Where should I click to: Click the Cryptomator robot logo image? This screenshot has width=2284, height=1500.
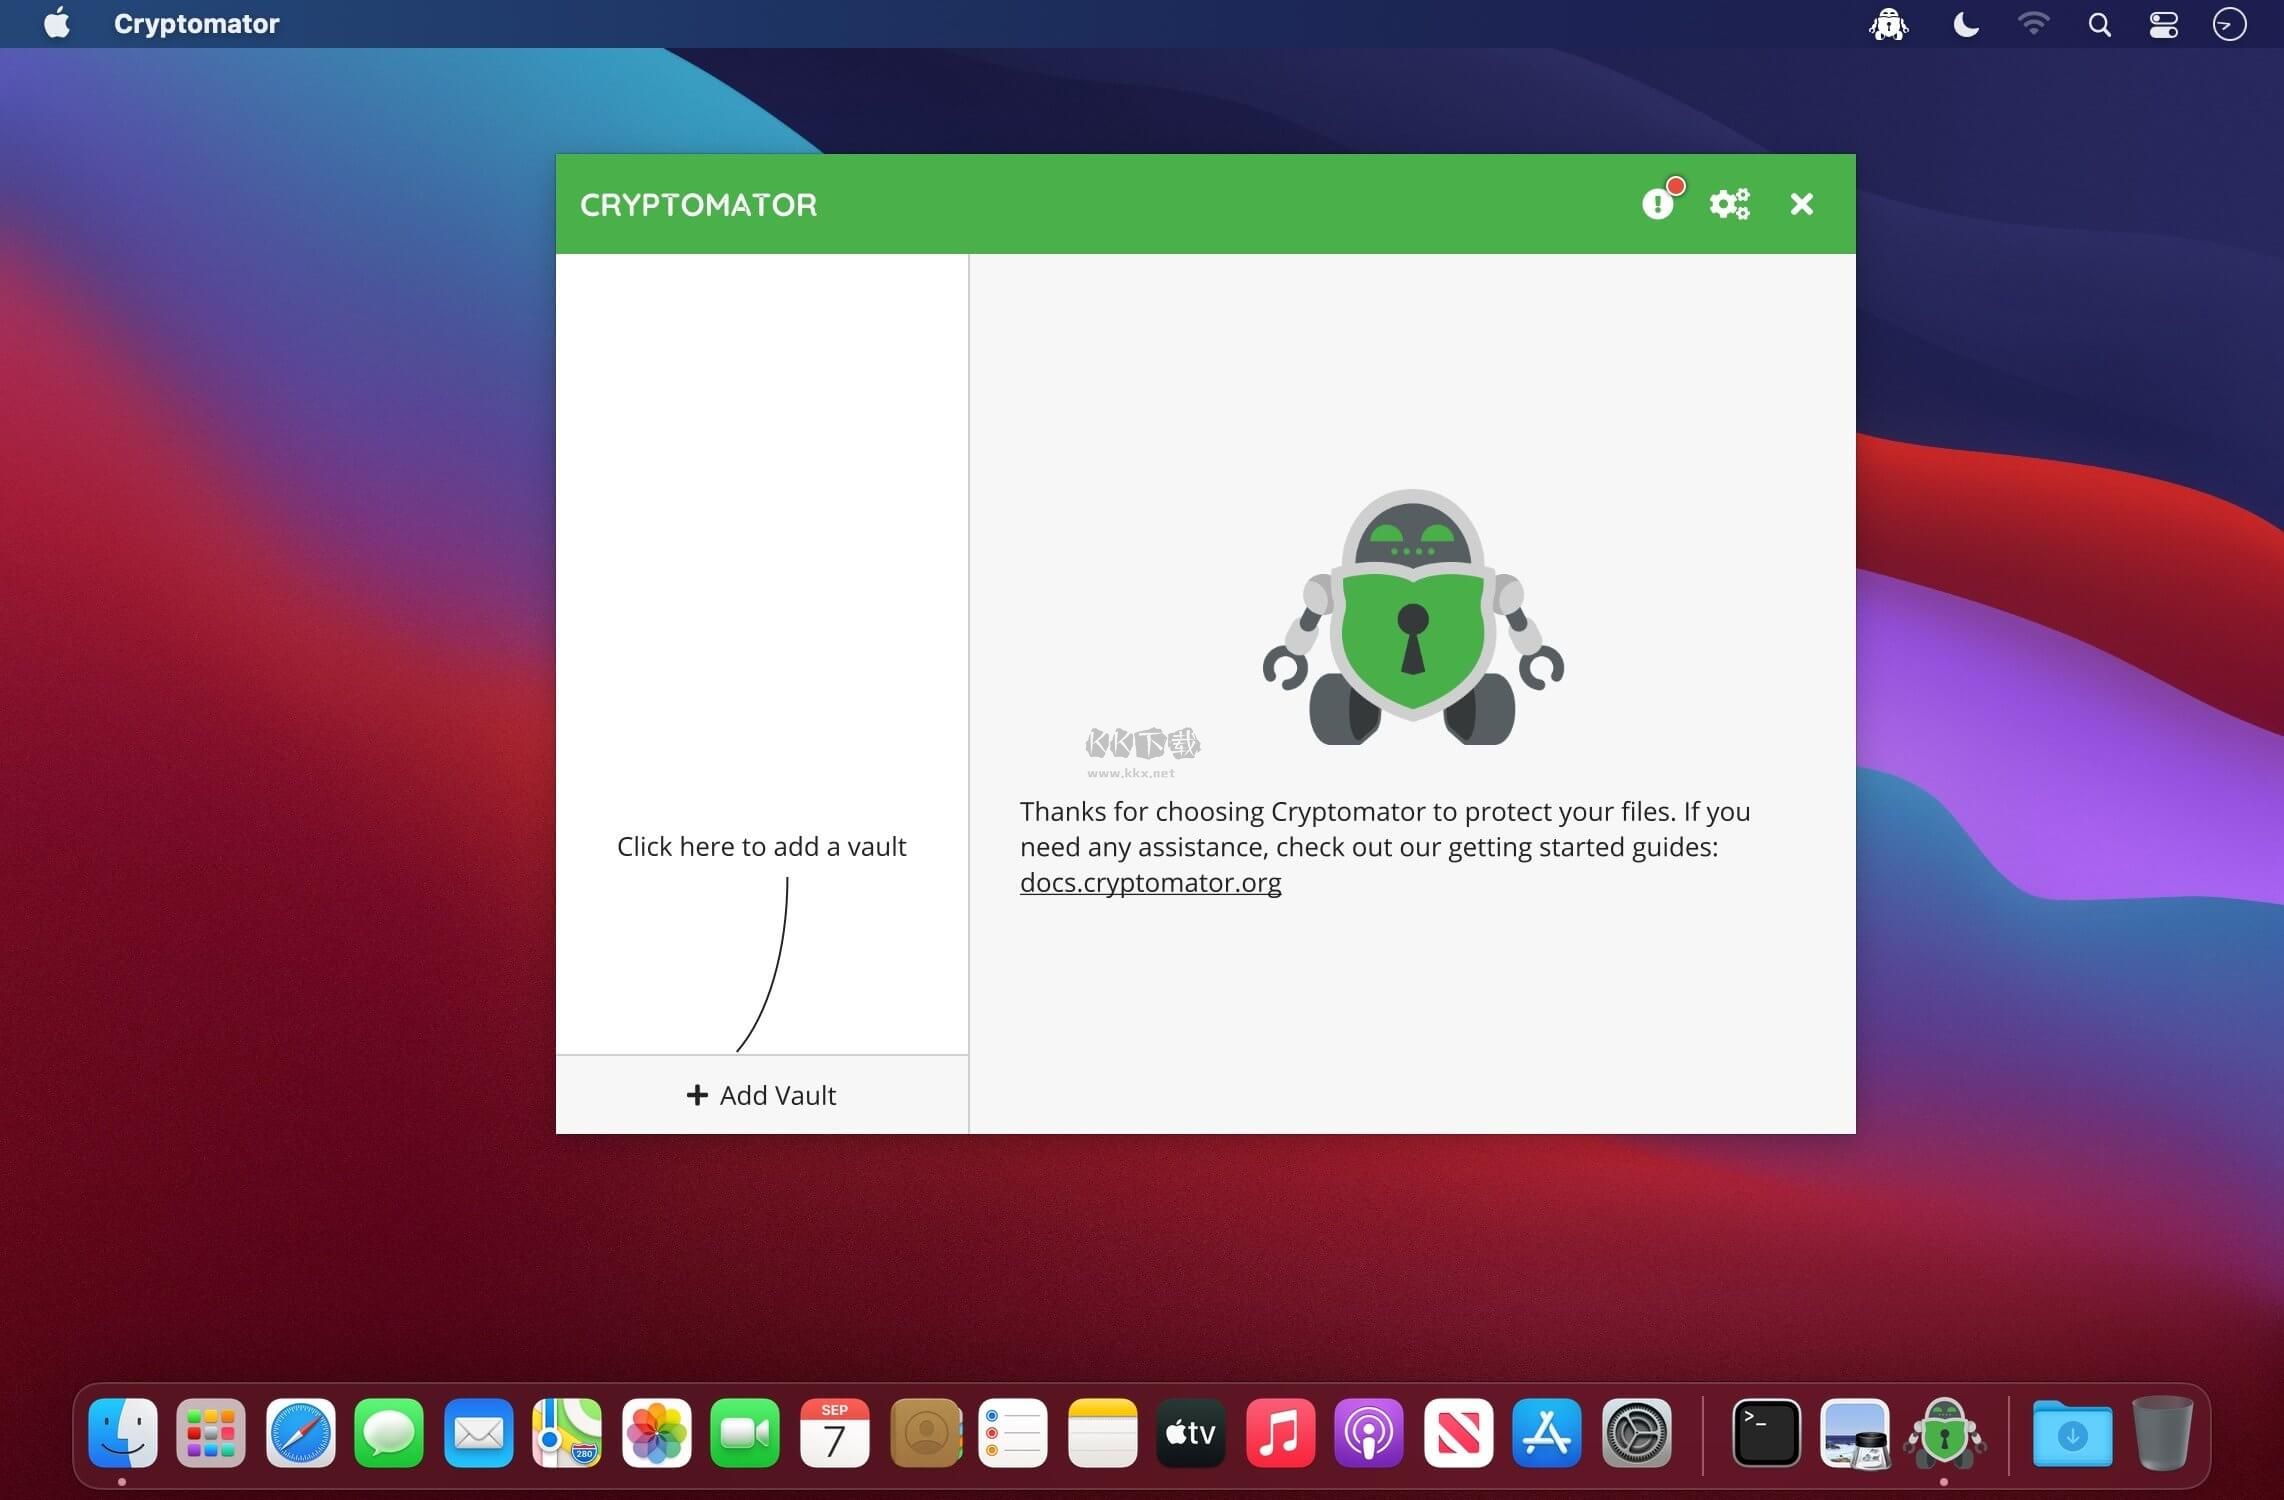(1412, 618)
